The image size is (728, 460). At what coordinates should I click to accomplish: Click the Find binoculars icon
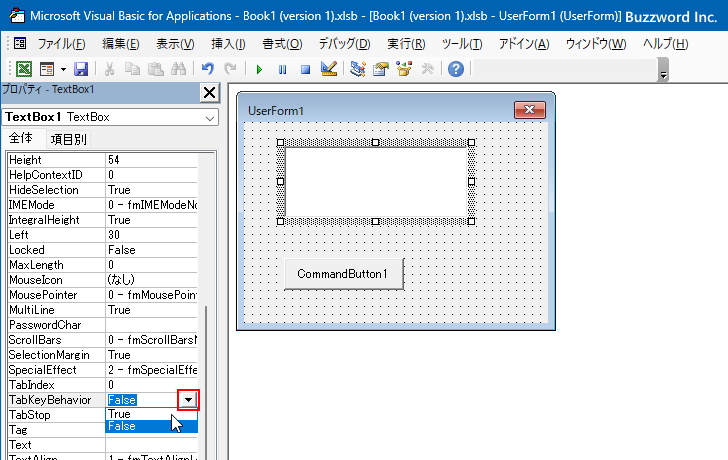[x=179, y=69]
